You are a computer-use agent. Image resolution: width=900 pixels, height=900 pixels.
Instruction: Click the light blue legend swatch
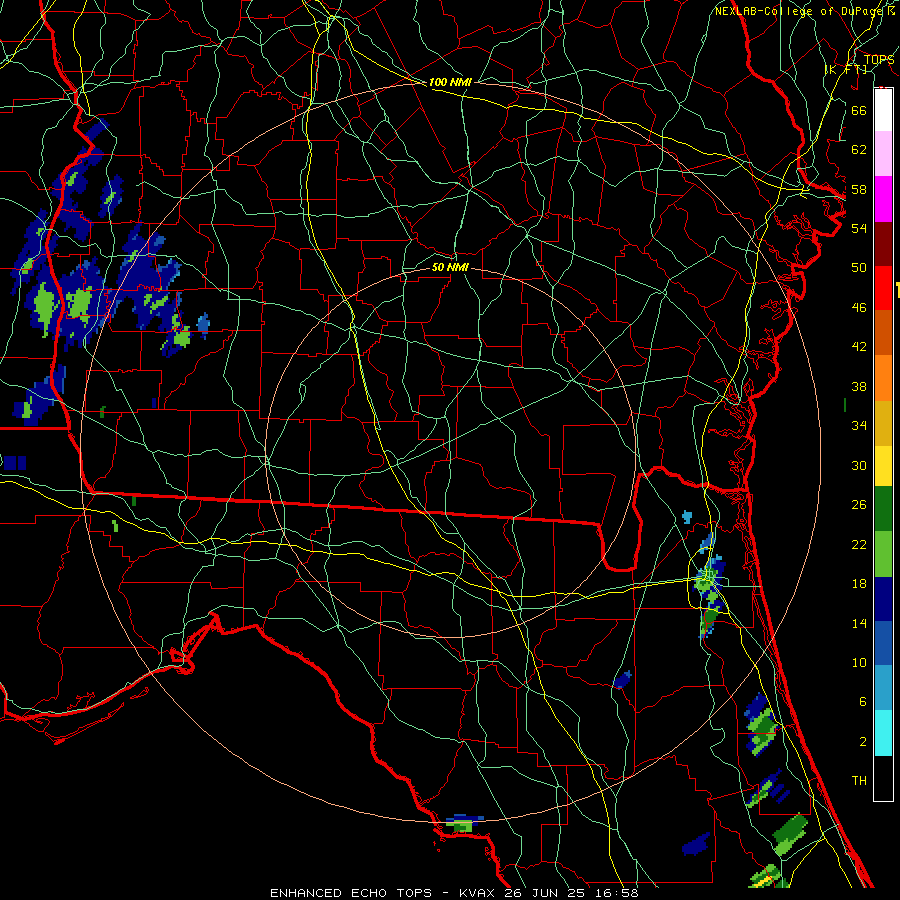coord(883,687)
